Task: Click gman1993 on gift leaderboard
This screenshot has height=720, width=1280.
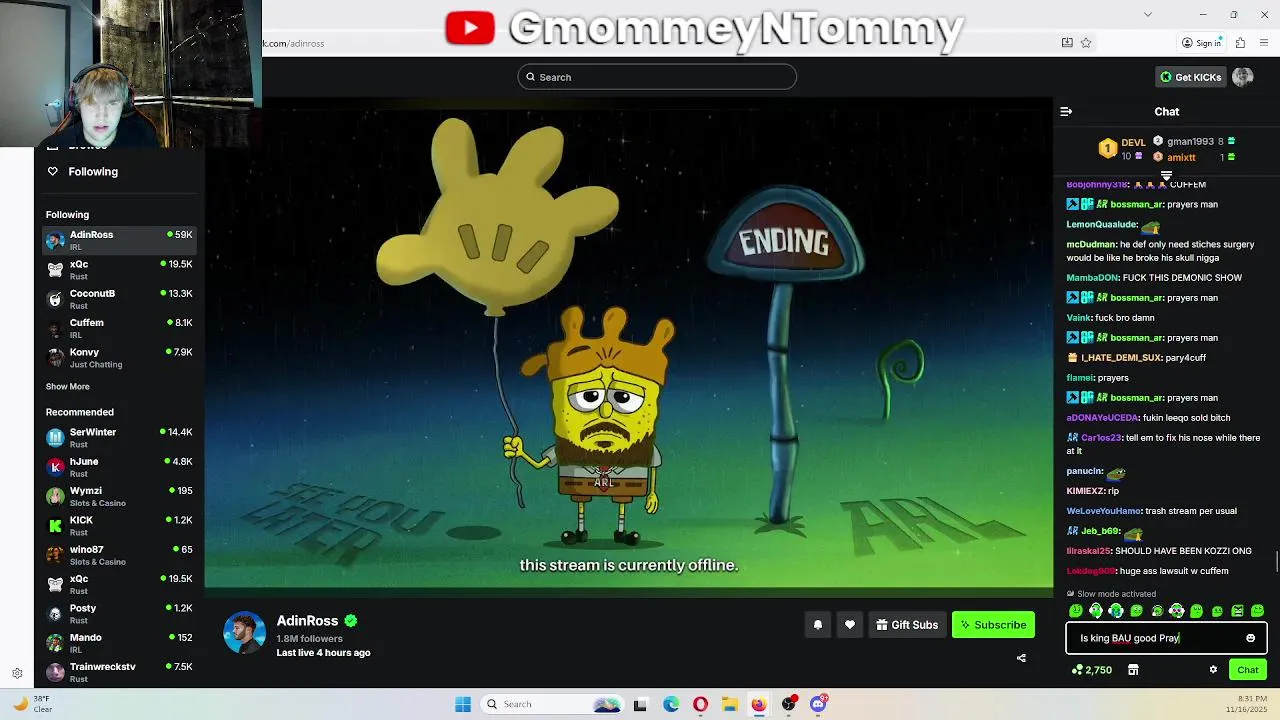Action: coord(1190,142)
